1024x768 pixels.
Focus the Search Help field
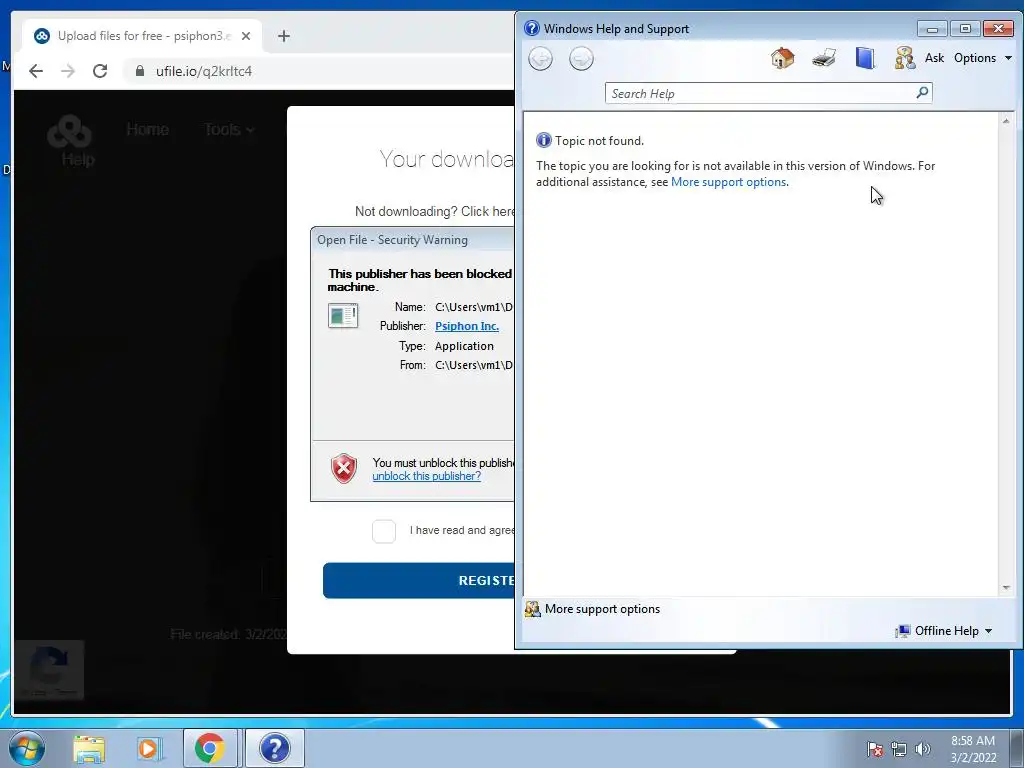760,93
